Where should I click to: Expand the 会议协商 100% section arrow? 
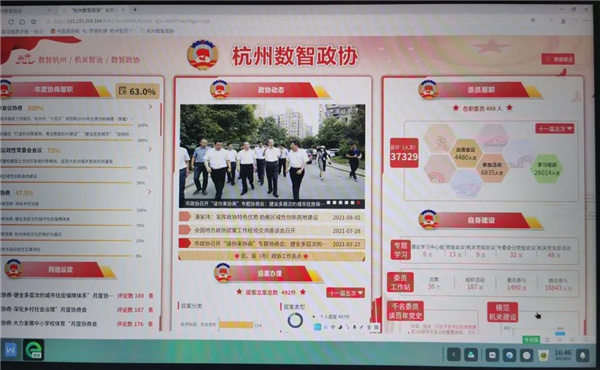150,107
